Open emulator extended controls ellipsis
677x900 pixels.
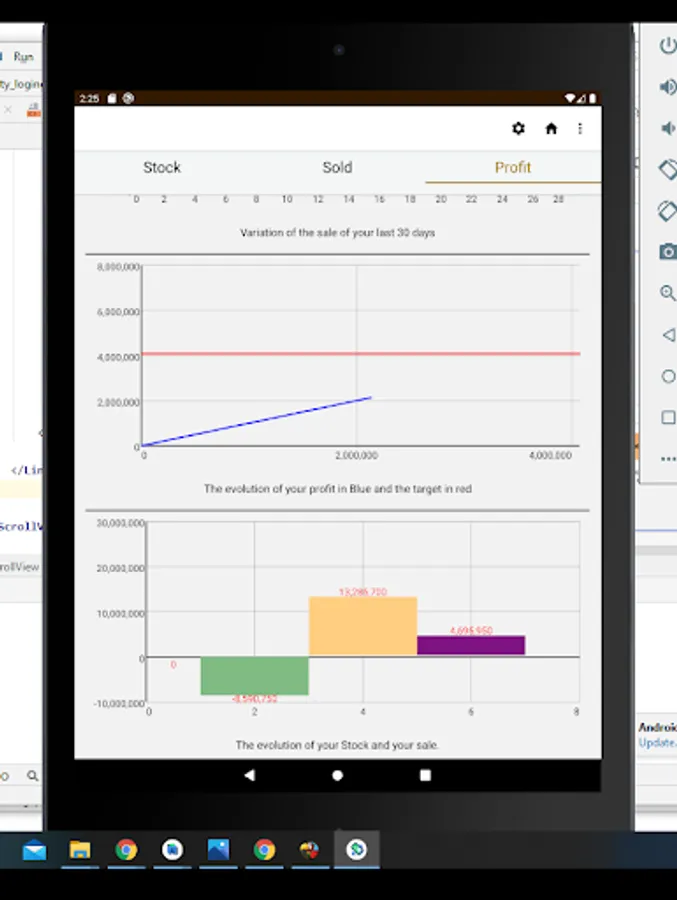click(668, 459)
